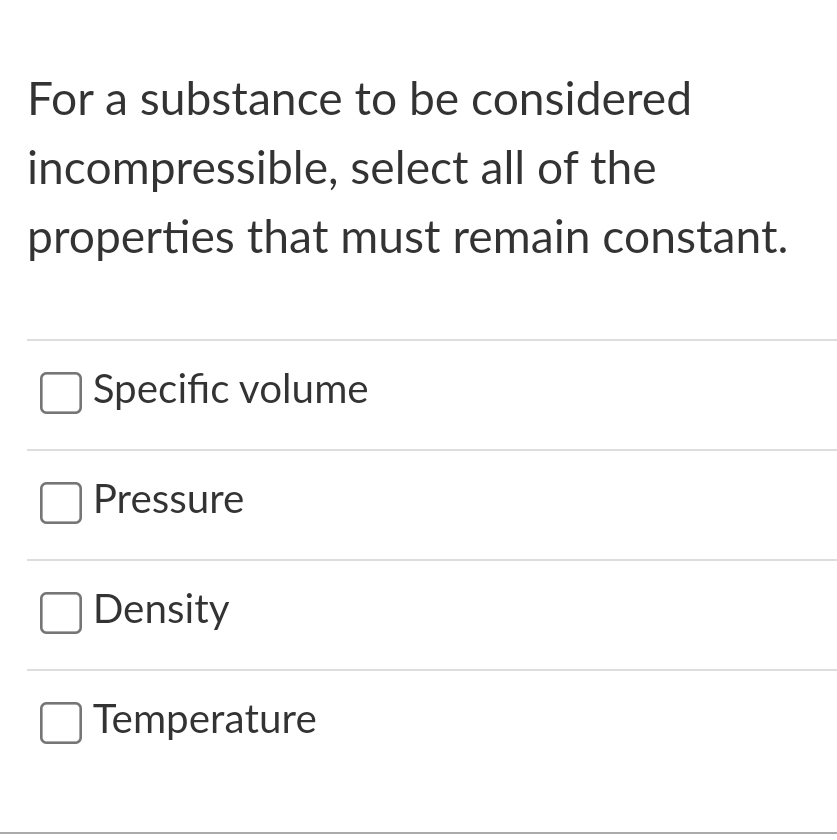Click the Temperature label text

pyautogui.click(x=204, y=720)
